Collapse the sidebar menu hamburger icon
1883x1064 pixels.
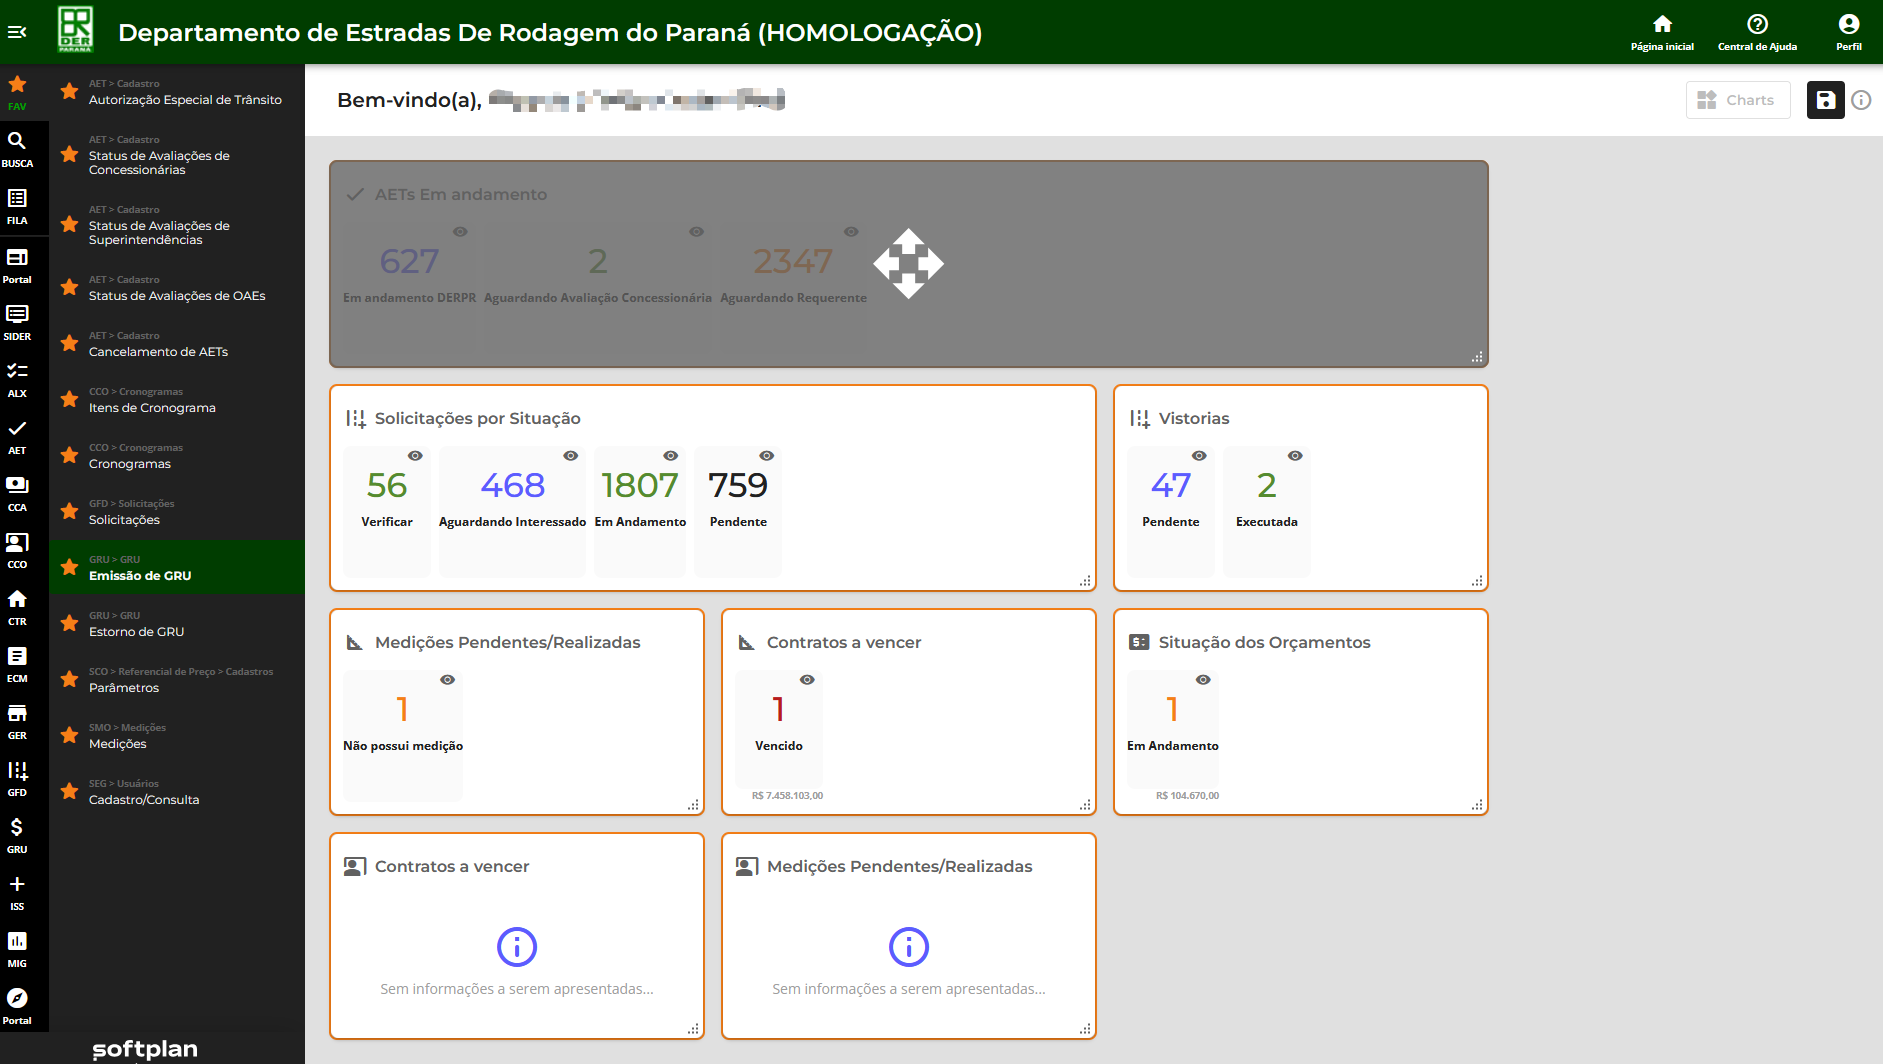pos(17,32)
